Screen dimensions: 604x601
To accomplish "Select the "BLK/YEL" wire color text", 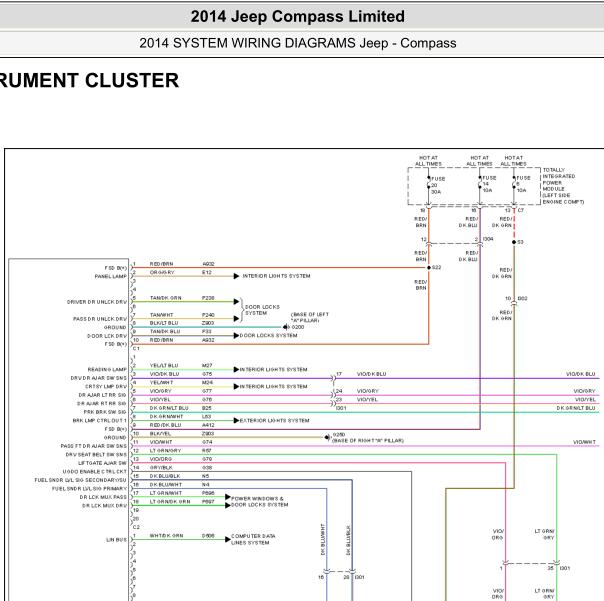I will point(160,433).
